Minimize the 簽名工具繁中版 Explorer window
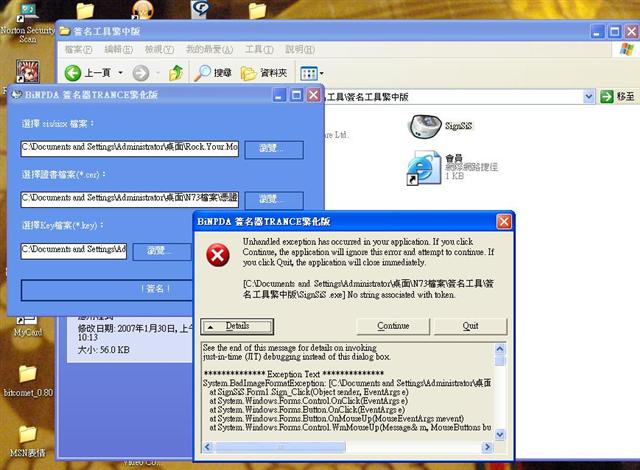The width and height of the screenshot is (640, 470). (597, 32)
